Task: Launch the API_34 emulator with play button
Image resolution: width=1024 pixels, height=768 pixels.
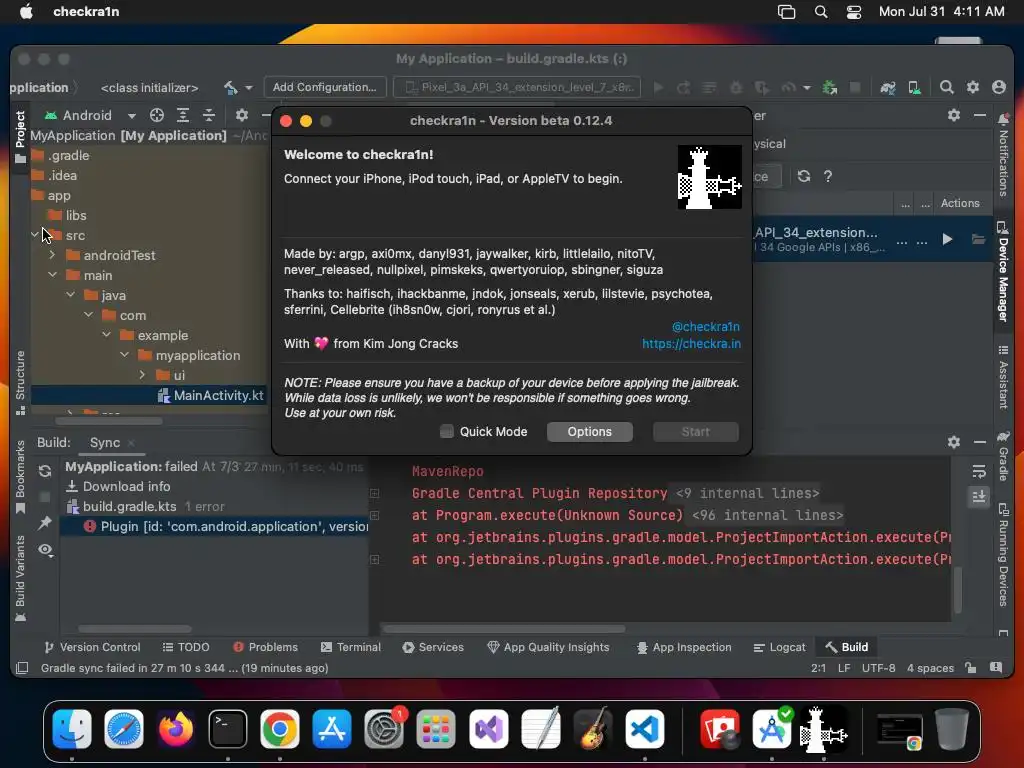Action: tap(947, 240)
